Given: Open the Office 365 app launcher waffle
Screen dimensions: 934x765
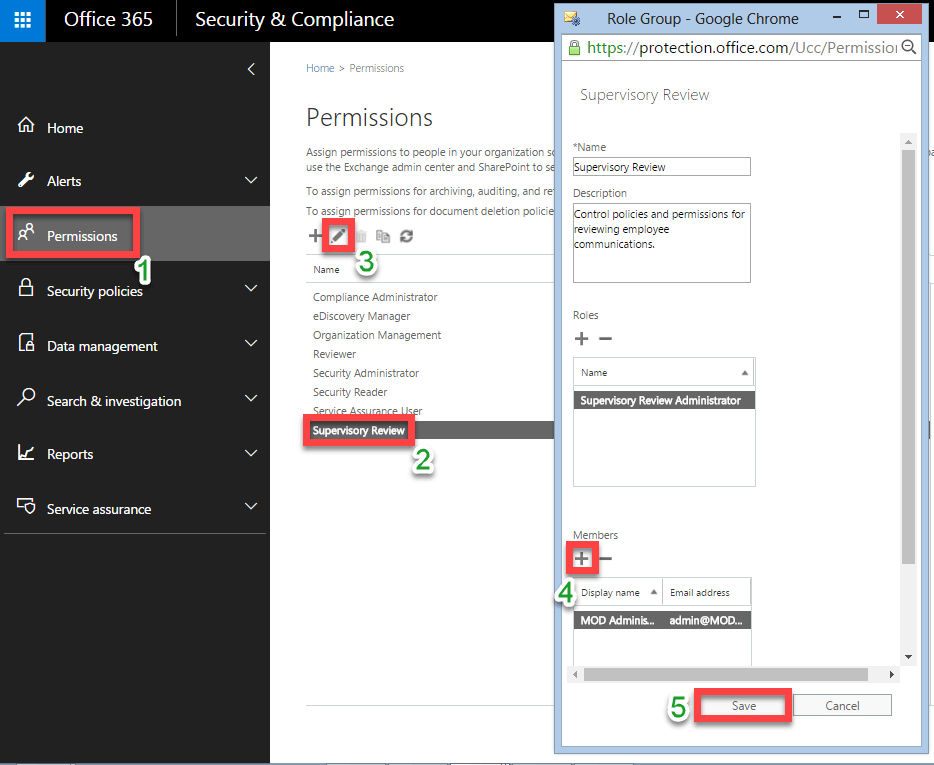Looking at the screenshot, I should pos(22,20).
